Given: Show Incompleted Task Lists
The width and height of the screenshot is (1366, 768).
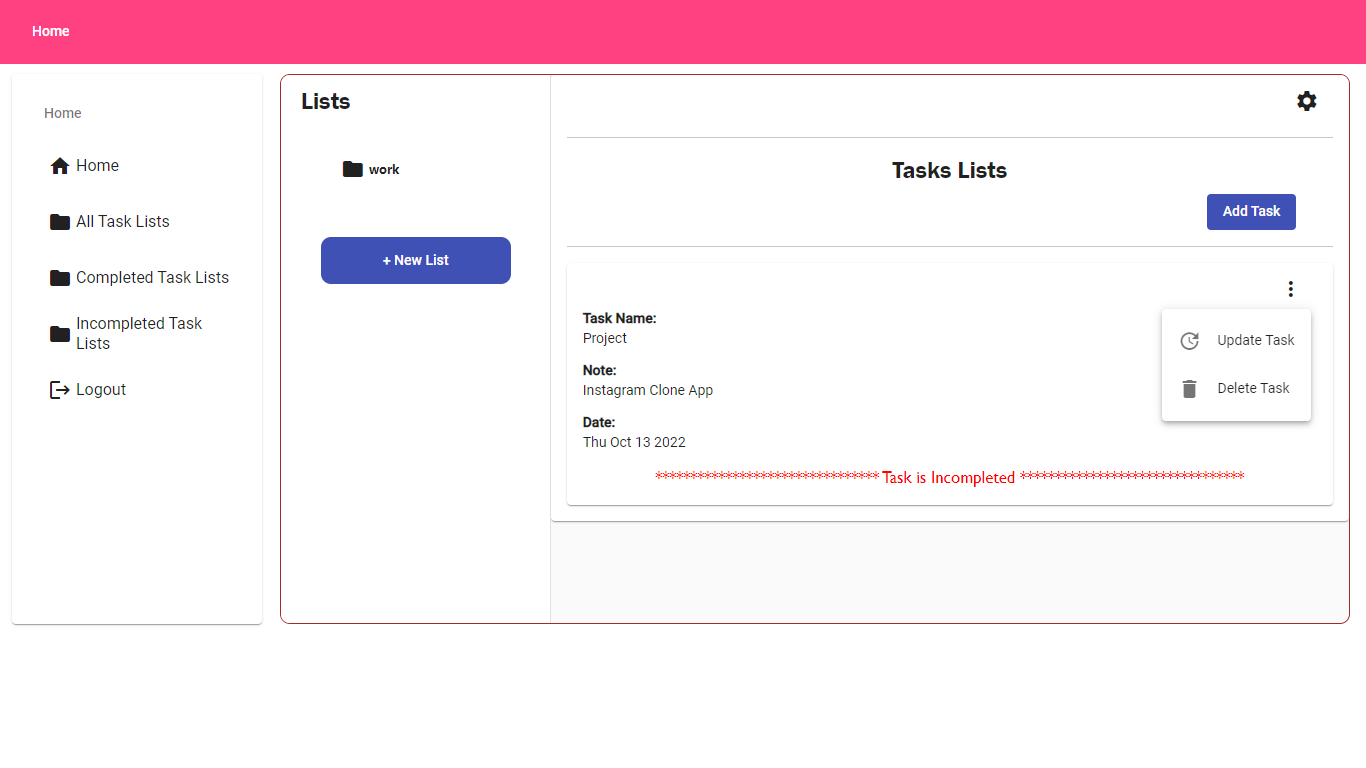Looking at the screenshot, I should 137,334.
